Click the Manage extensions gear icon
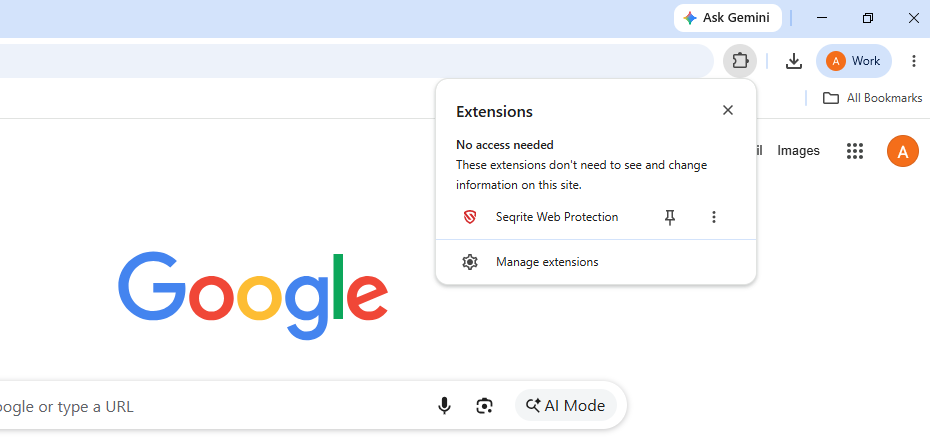The height and width of the screenshot is (448, 930). (x=470, y=262)
